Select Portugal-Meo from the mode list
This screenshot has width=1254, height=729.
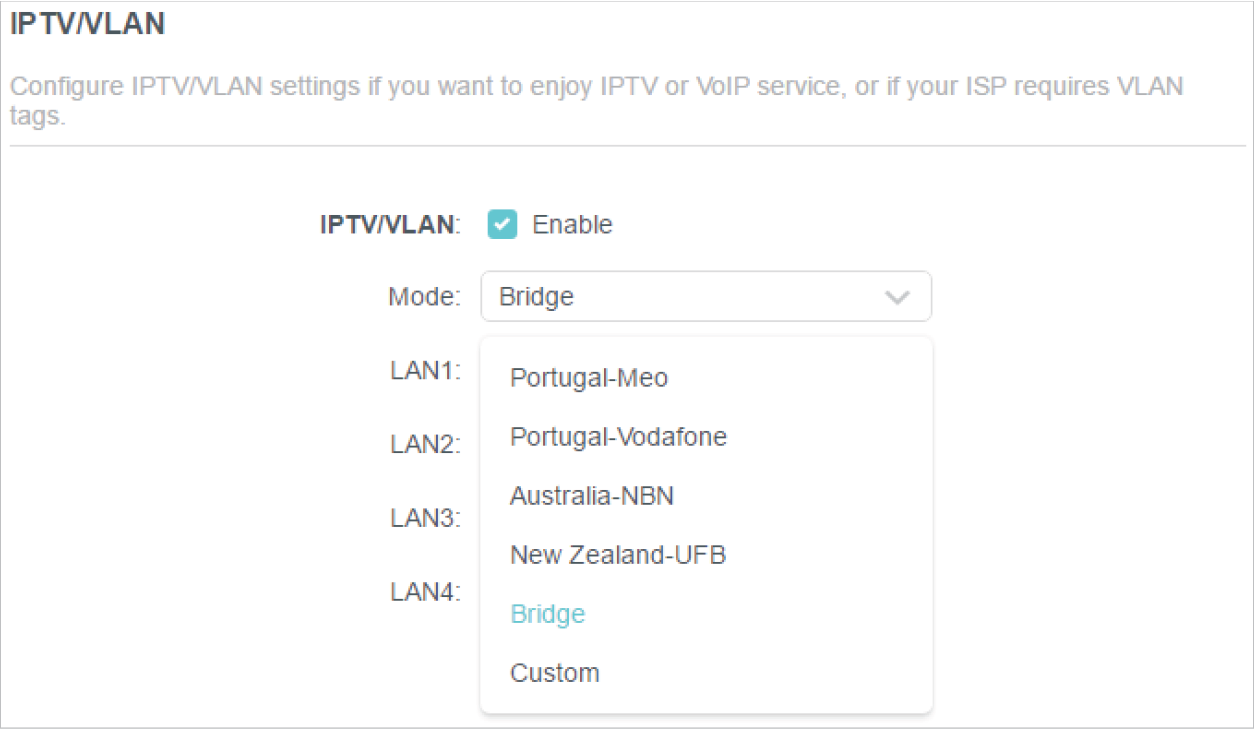tap(588, 378)
